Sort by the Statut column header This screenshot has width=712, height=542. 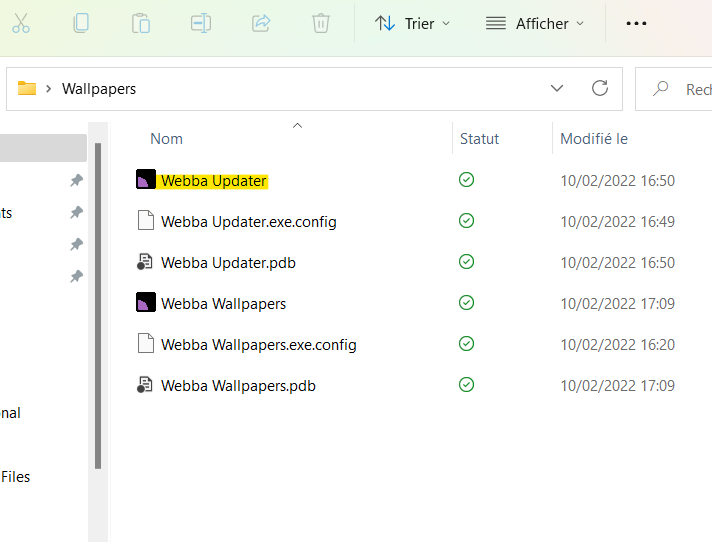coord(480,139)
